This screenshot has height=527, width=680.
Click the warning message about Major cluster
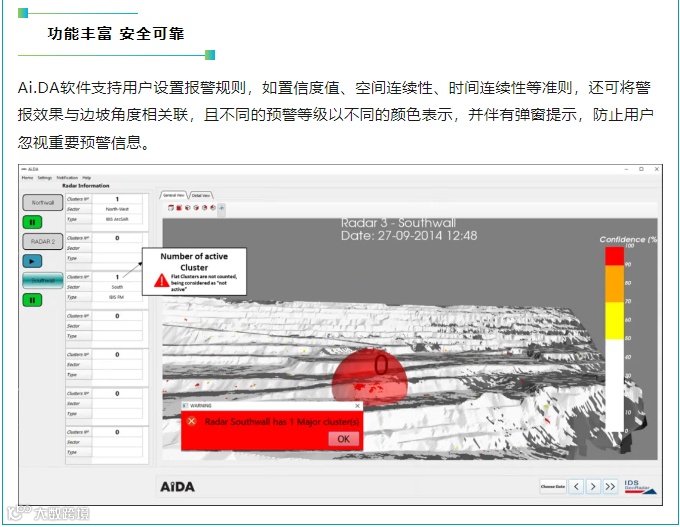[282, 422]
